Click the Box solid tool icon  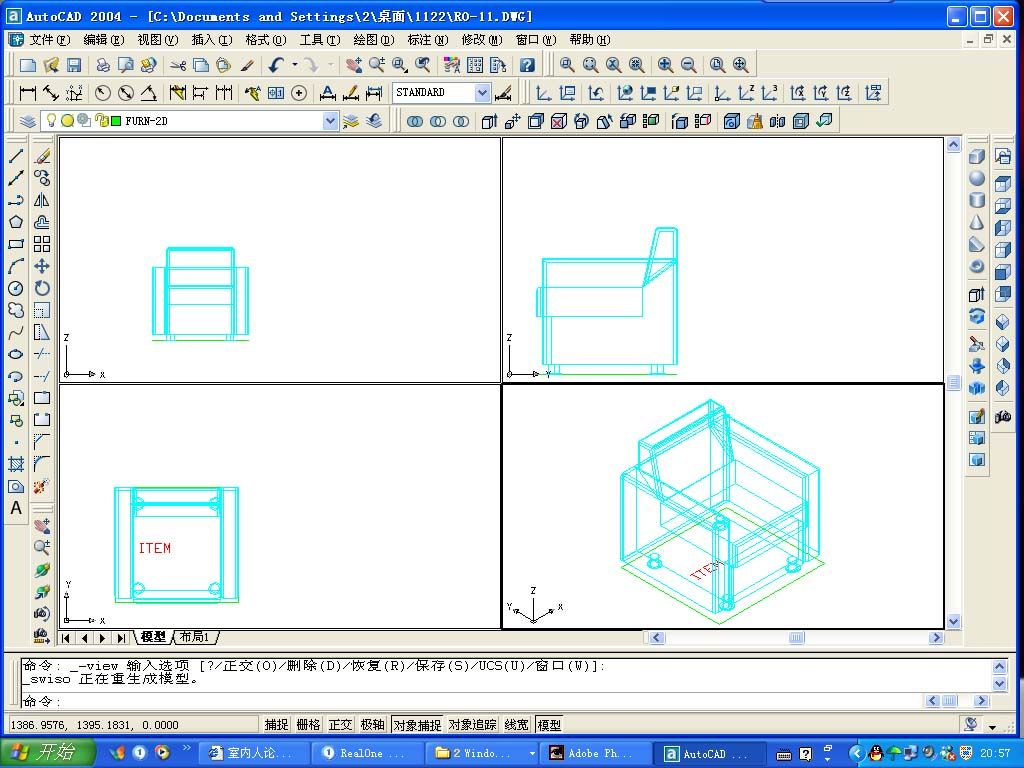click(976, 156)
